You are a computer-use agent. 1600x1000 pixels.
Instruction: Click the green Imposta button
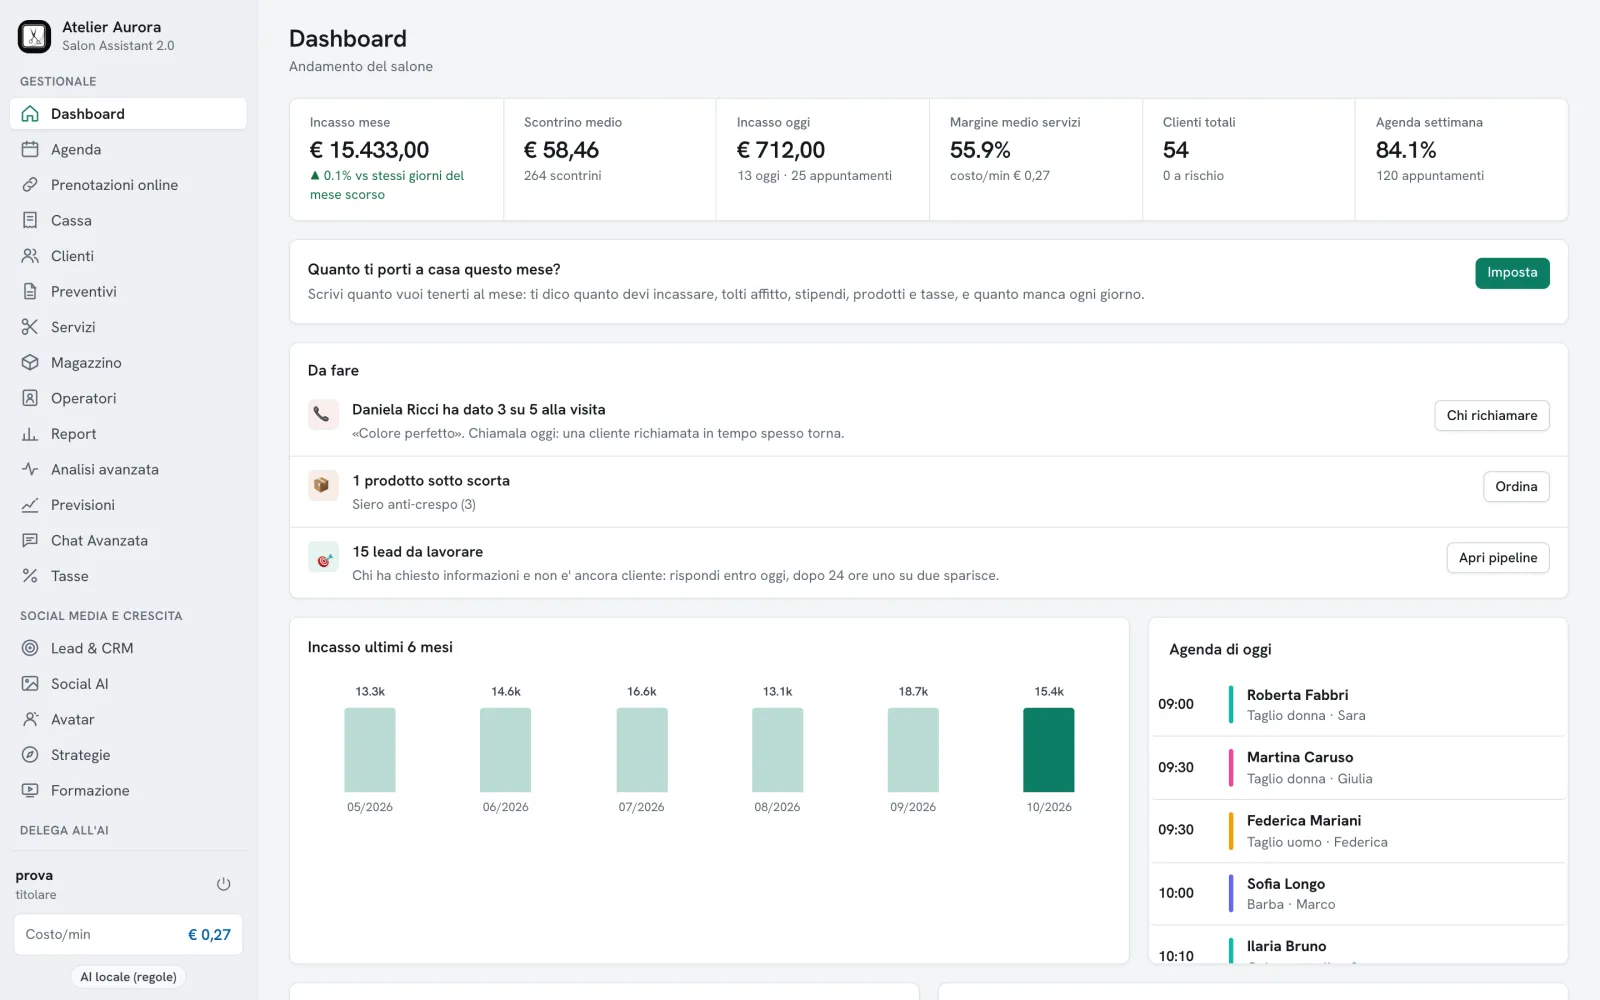[1512, 273]
